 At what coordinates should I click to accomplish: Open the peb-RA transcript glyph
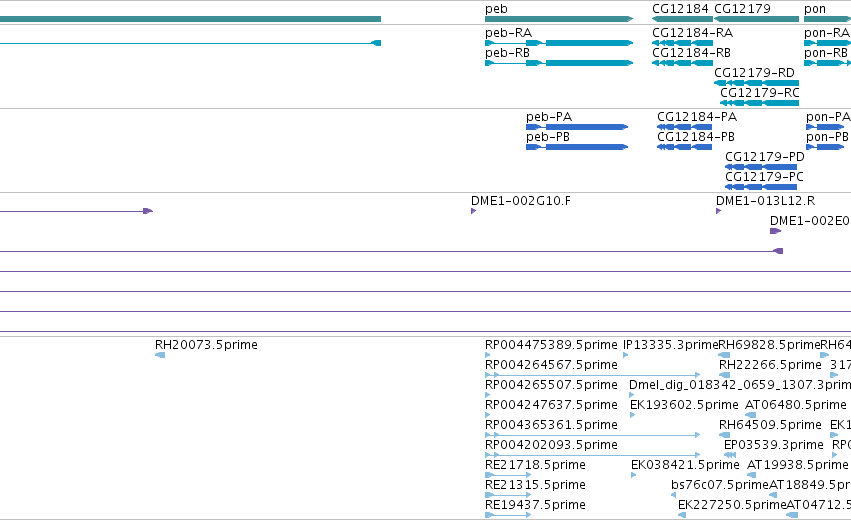click(559, 43)
